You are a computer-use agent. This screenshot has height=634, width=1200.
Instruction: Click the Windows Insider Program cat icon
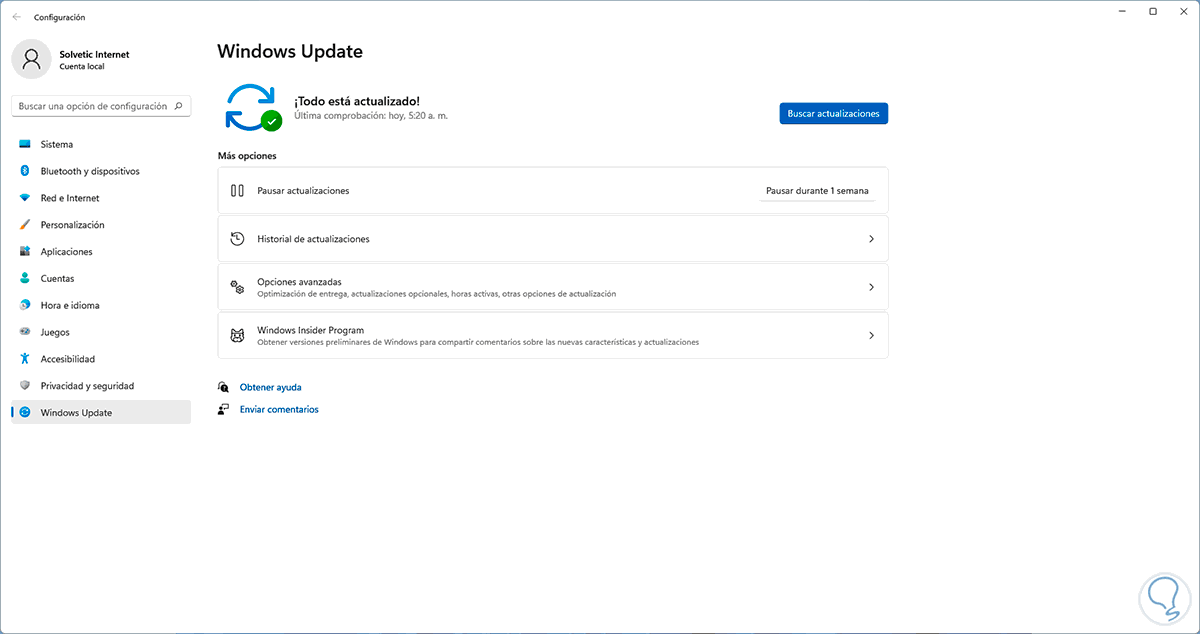pos(237,335)
